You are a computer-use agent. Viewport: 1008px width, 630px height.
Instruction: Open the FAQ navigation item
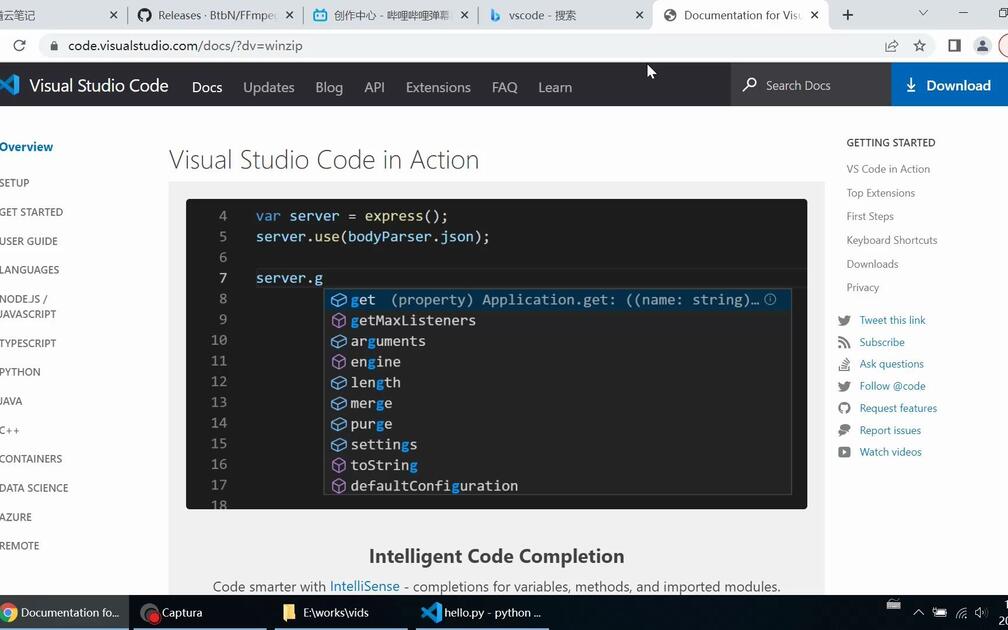tap(505, 87)
